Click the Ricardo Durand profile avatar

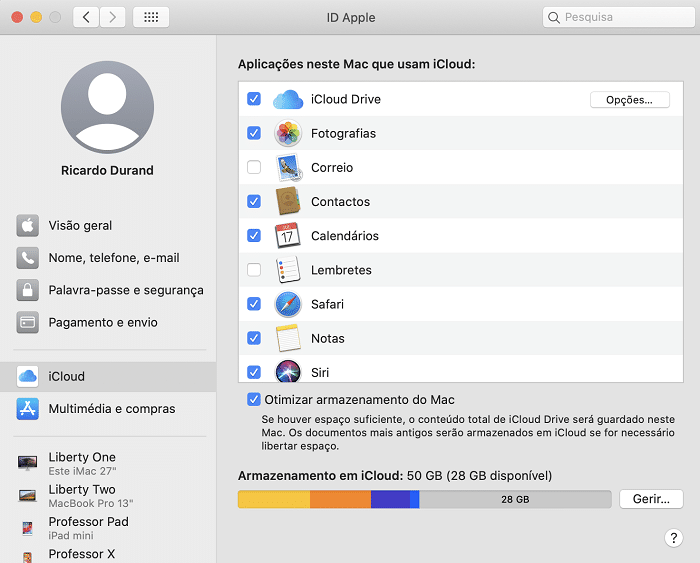108,107
